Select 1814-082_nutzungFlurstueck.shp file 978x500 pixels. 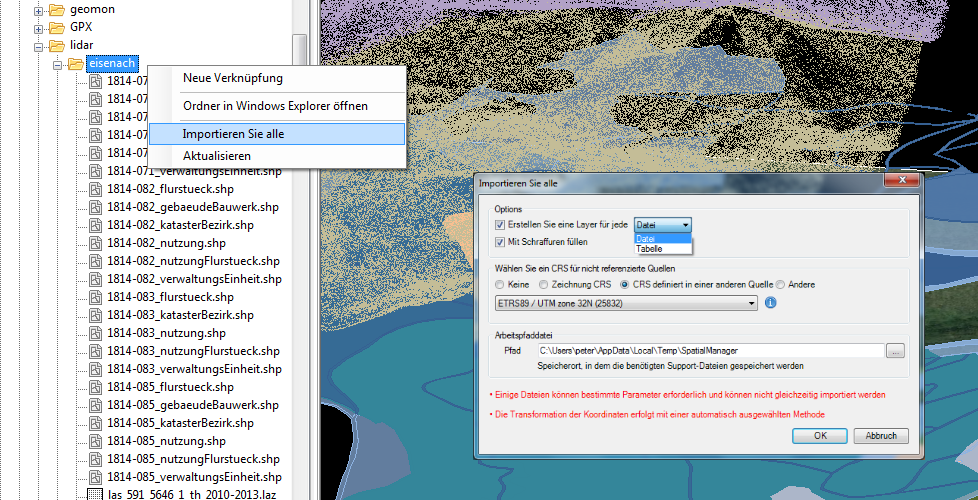[193, 261]
